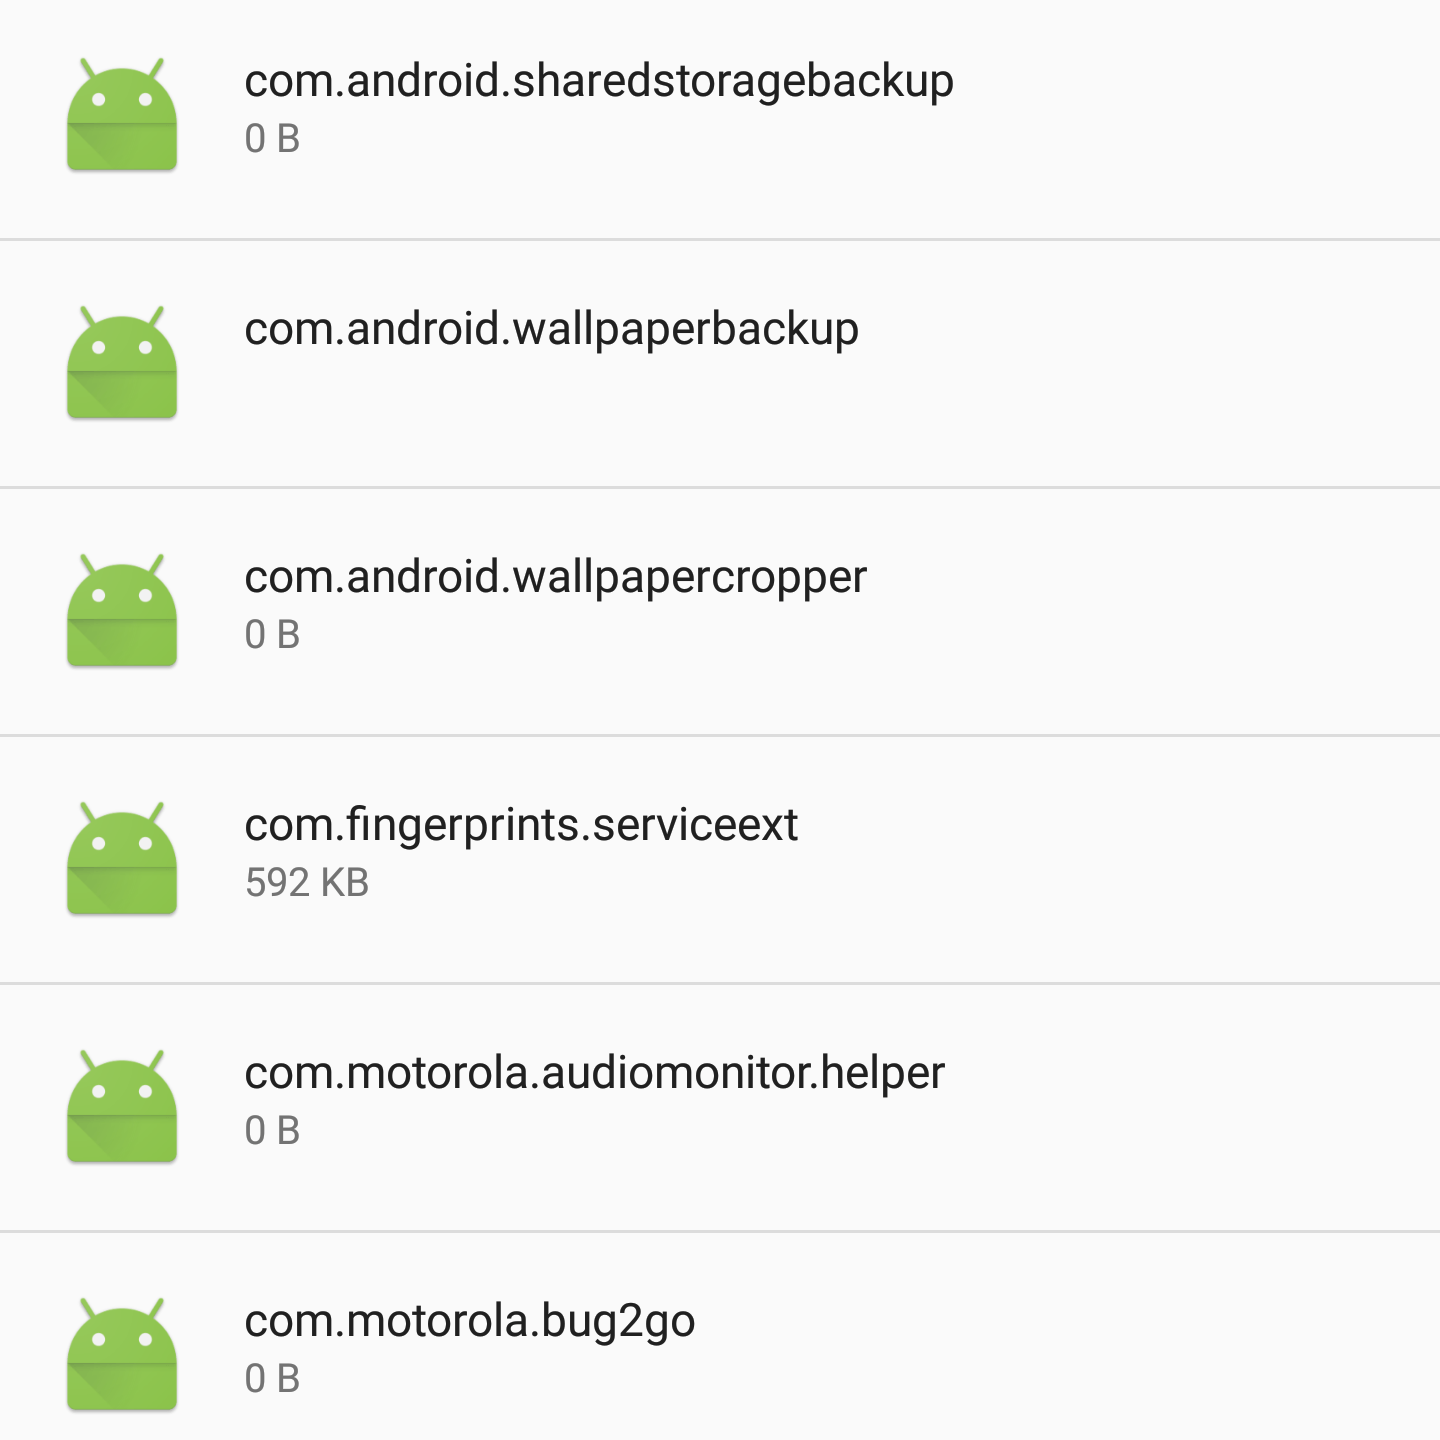This screenshot has width=1440, height=1440.
Task: Tap the 0 B size under bug2go
Action: click(272, 1379)
